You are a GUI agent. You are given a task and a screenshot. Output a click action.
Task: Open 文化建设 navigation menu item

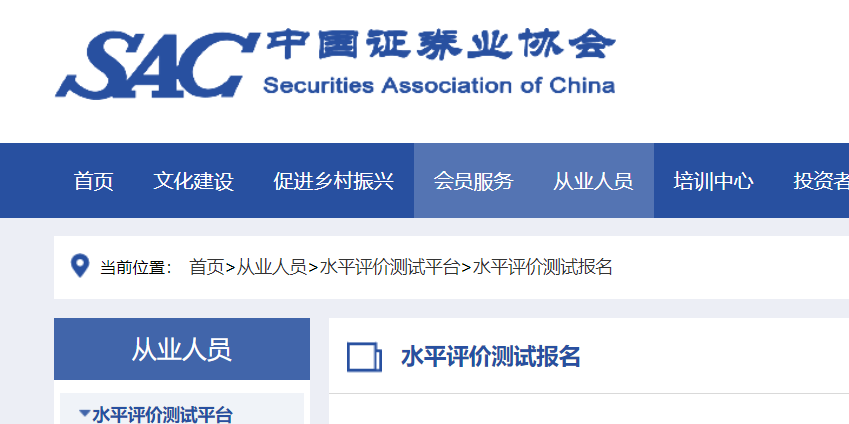pos(193,181)
